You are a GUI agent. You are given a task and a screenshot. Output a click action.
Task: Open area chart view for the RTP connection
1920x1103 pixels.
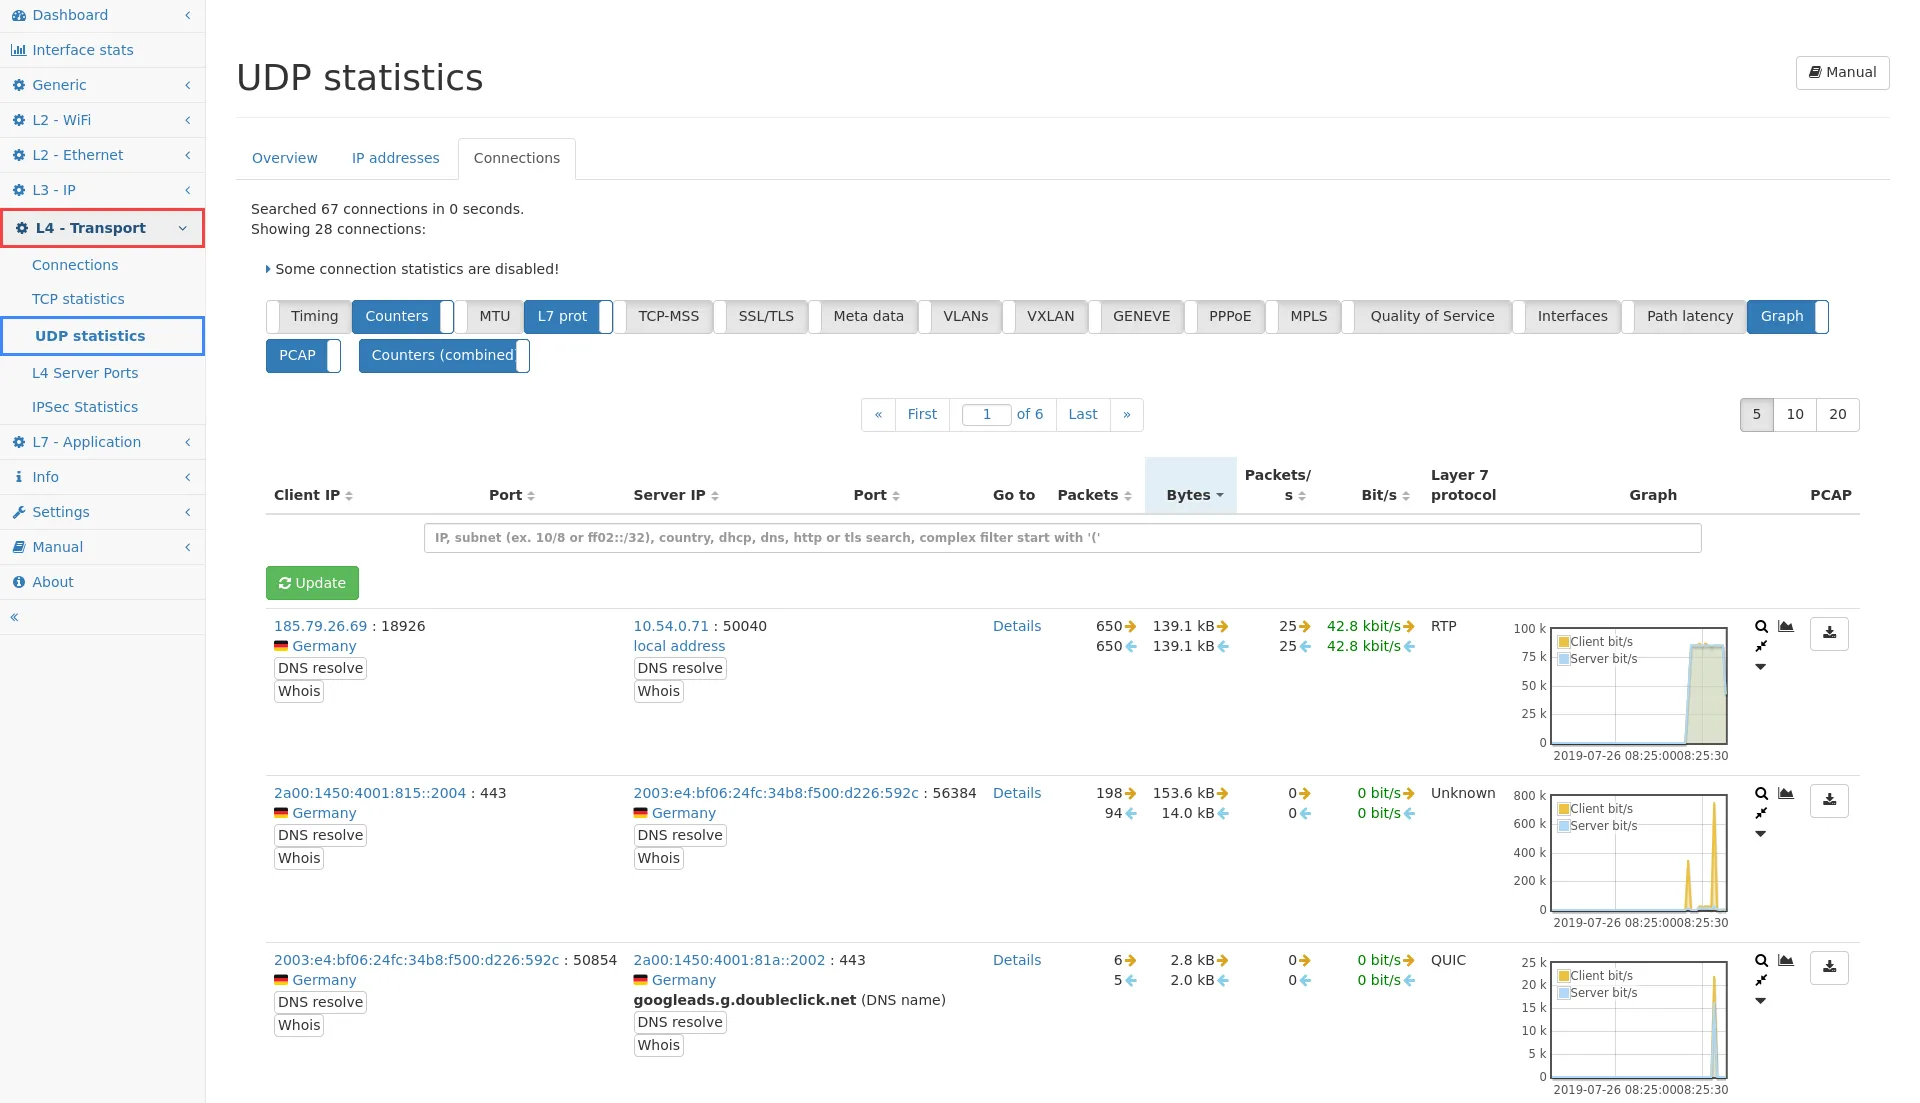[x=1786, y=627]
